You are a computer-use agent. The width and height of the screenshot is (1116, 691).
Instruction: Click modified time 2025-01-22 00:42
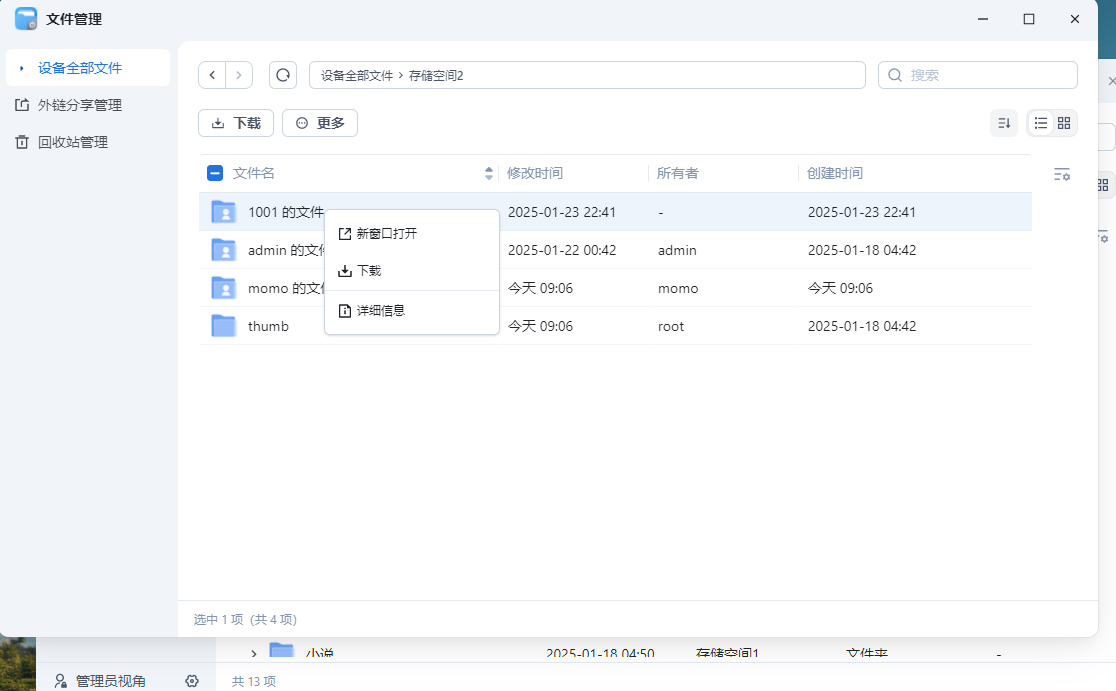(562, 250)
